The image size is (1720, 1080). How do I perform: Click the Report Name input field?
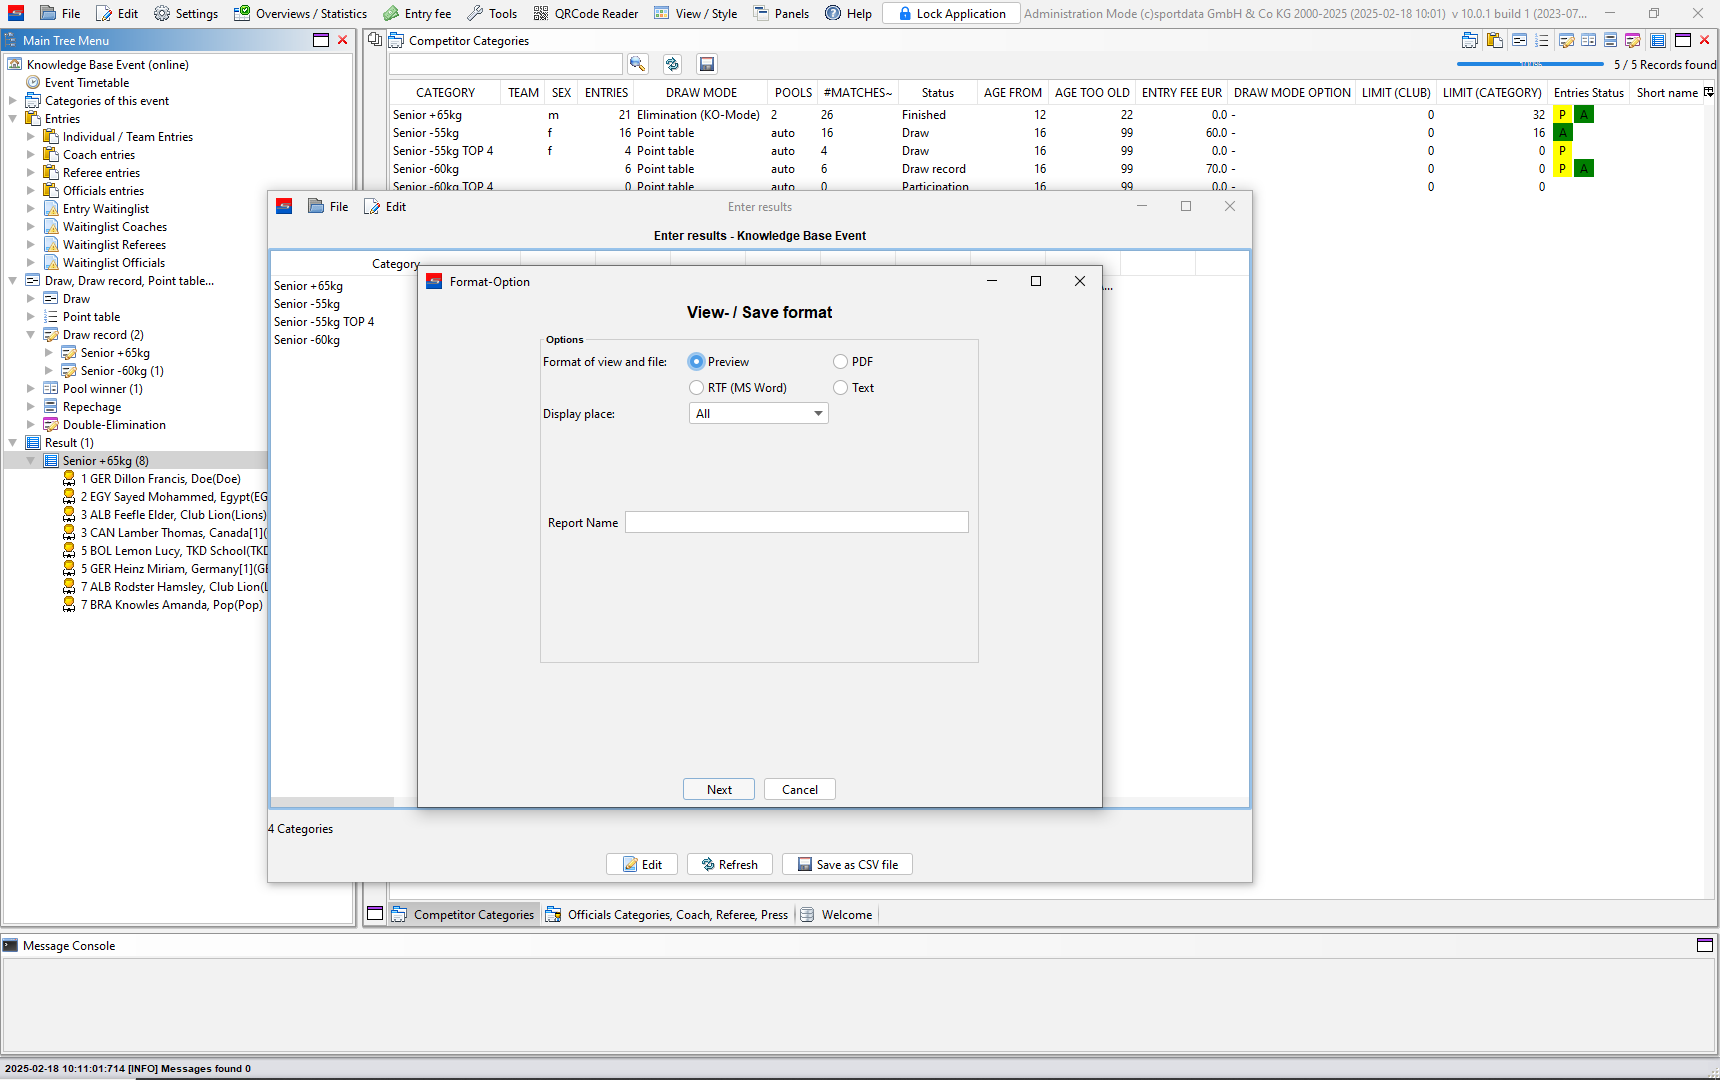coord(796,522)
